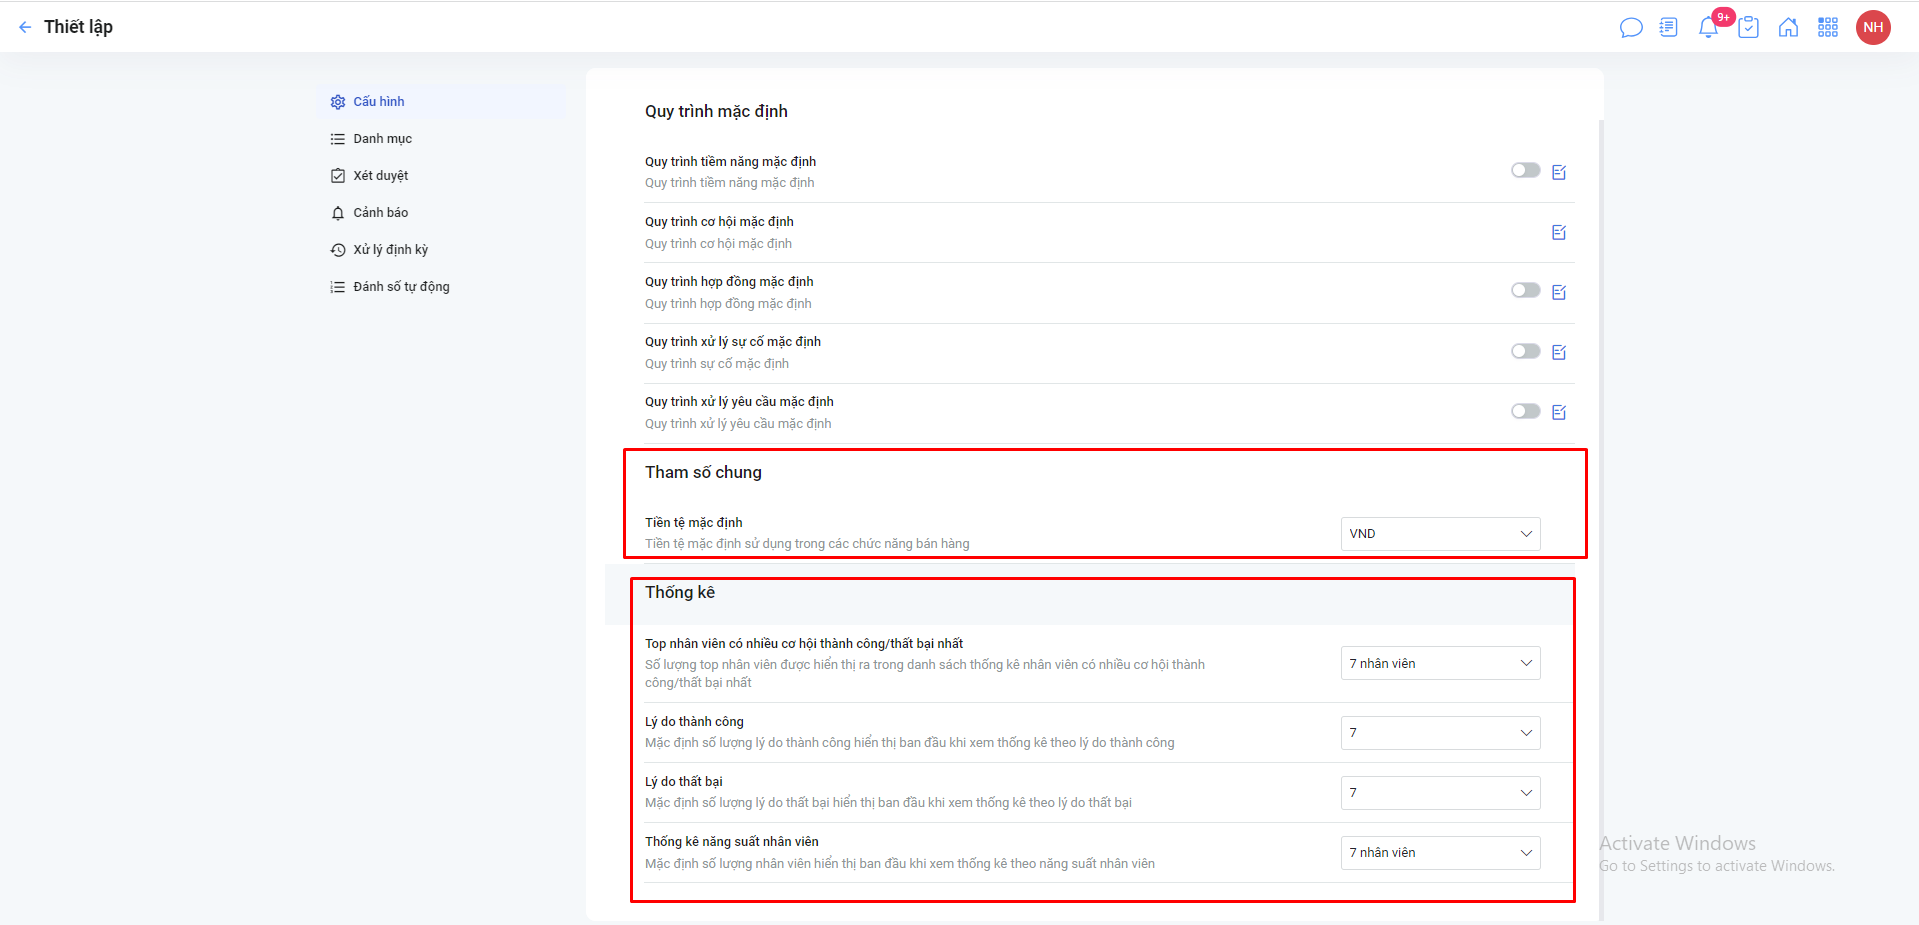Open the VND currency dropdown
This screenshot has height=925, width=1919.
[1439, 534]
